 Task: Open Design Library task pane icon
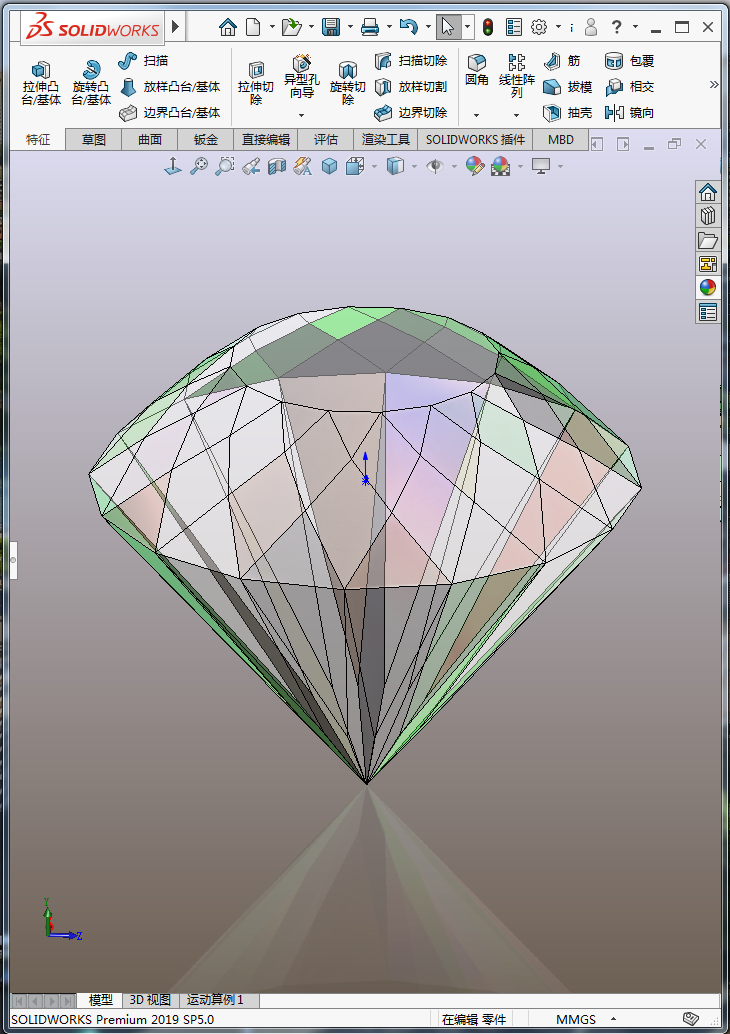[x=708, y=216]
